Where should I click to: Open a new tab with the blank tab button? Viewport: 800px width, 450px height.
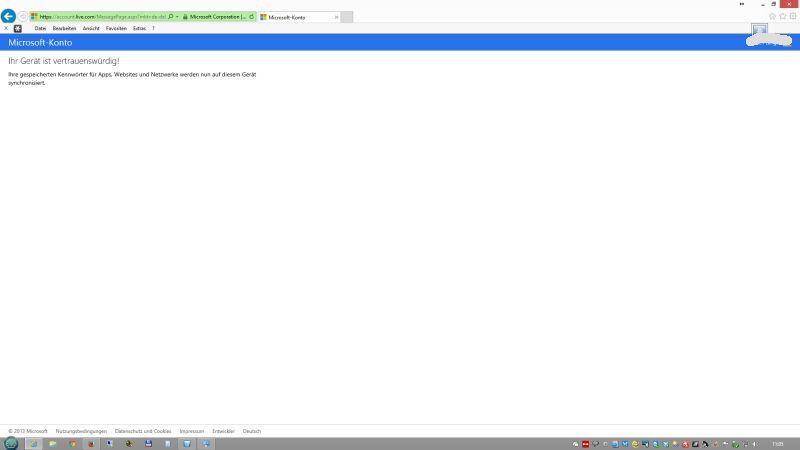pyautogui.click(x=347, y=17)
